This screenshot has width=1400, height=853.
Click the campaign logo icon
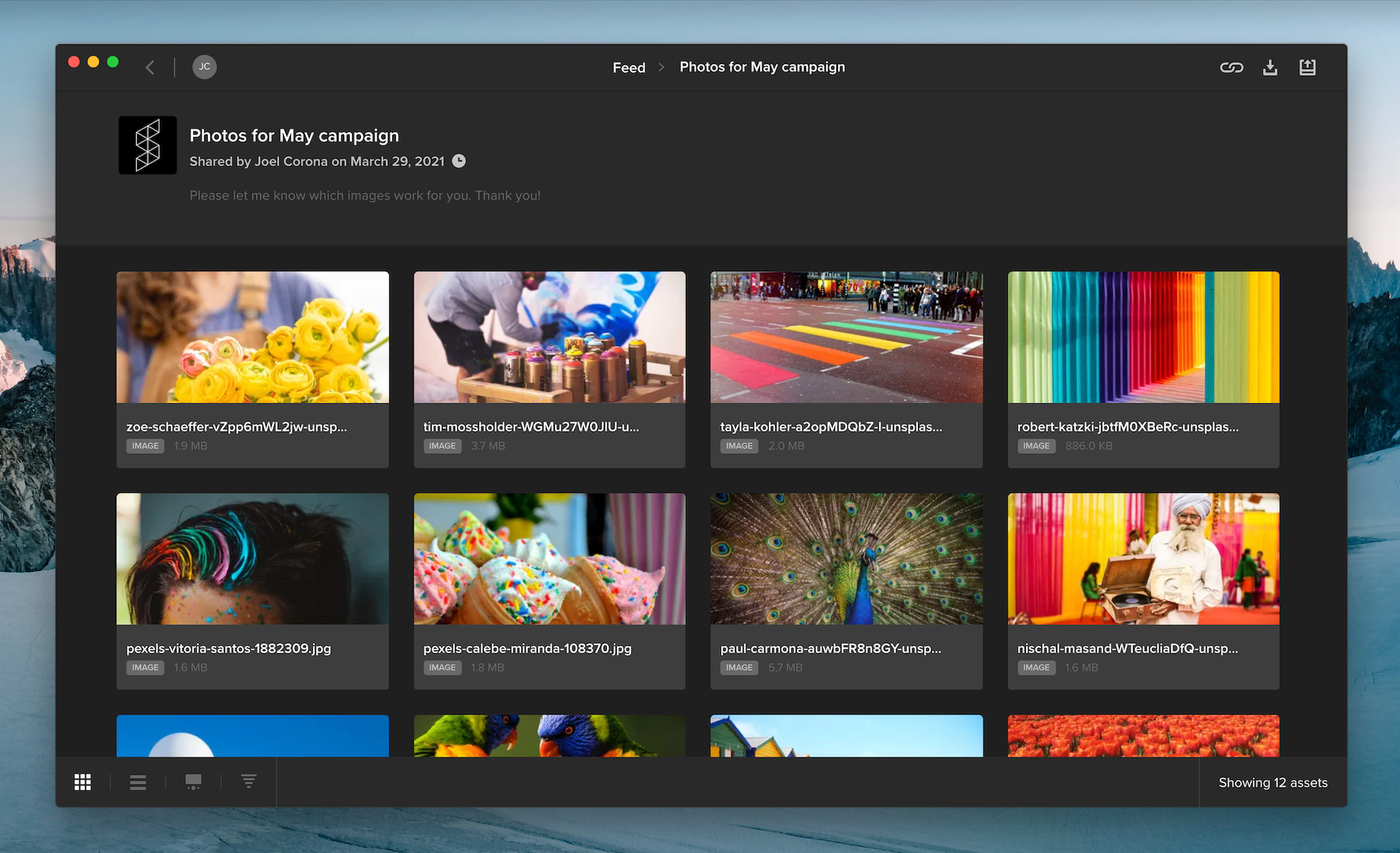coord(148,145)
